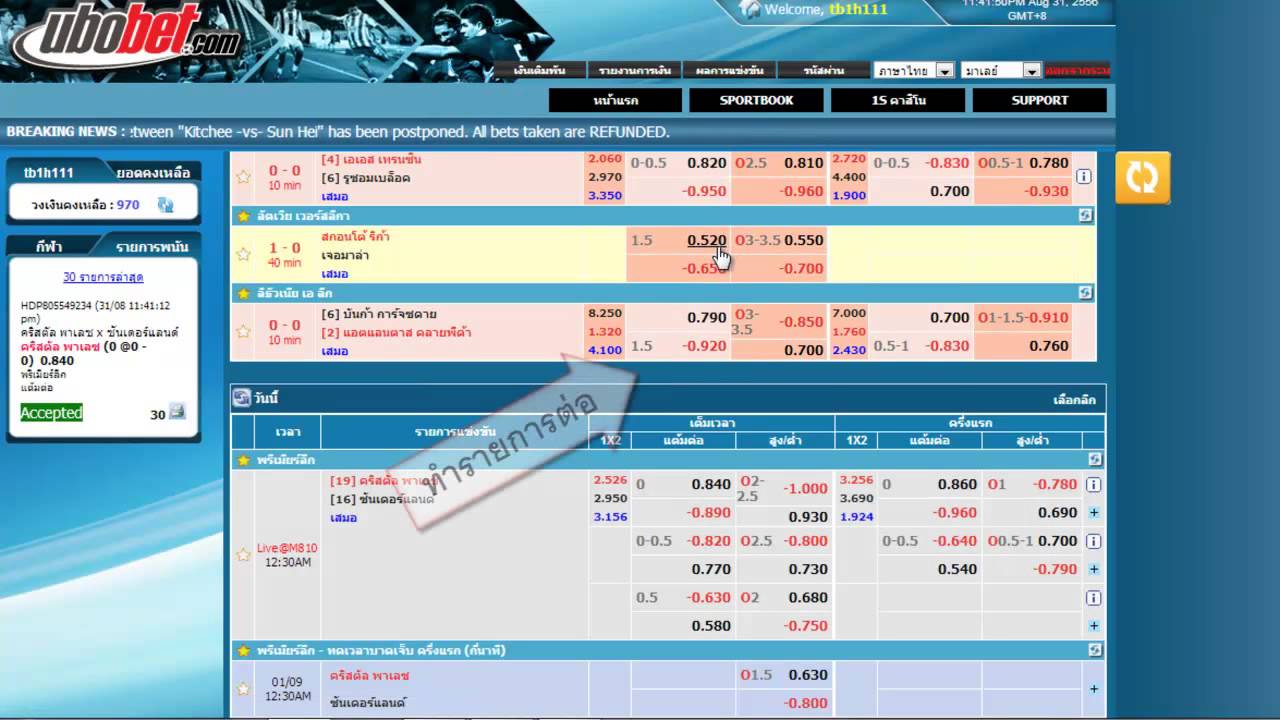This screenshot has height=720, width=1280.
Task: Open the มาเลย์ odds type dropdown
Action: 1000,70
